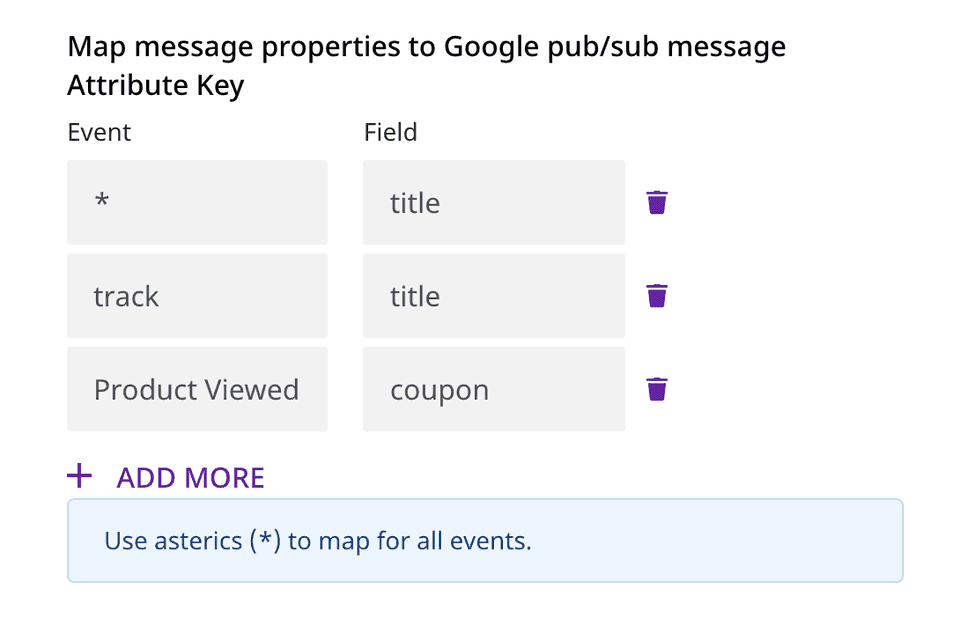The width and height of the screenshot is (960, 632).
Task: Focus the Event field containing asterisk
Action: tap(197, 203)
